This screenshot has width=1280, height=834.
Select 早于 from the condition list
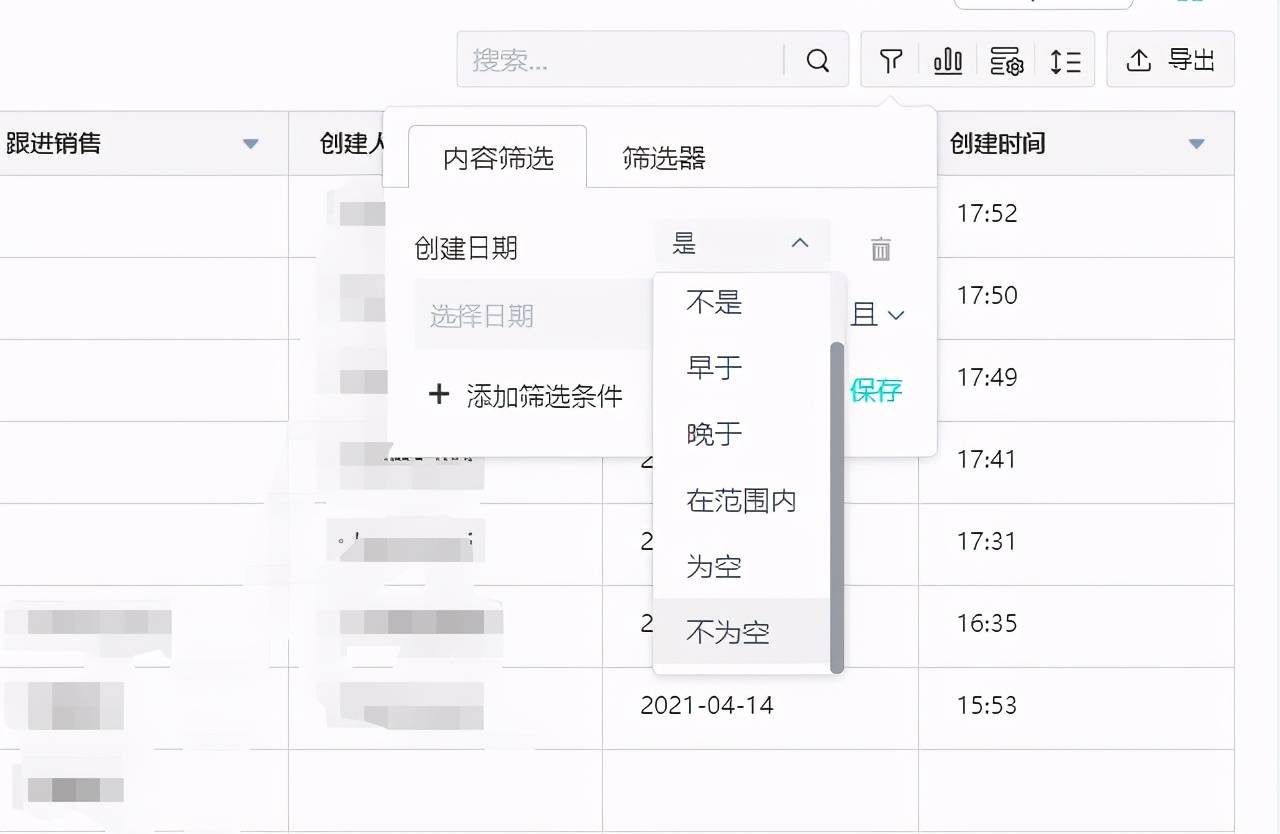point(742,368)
